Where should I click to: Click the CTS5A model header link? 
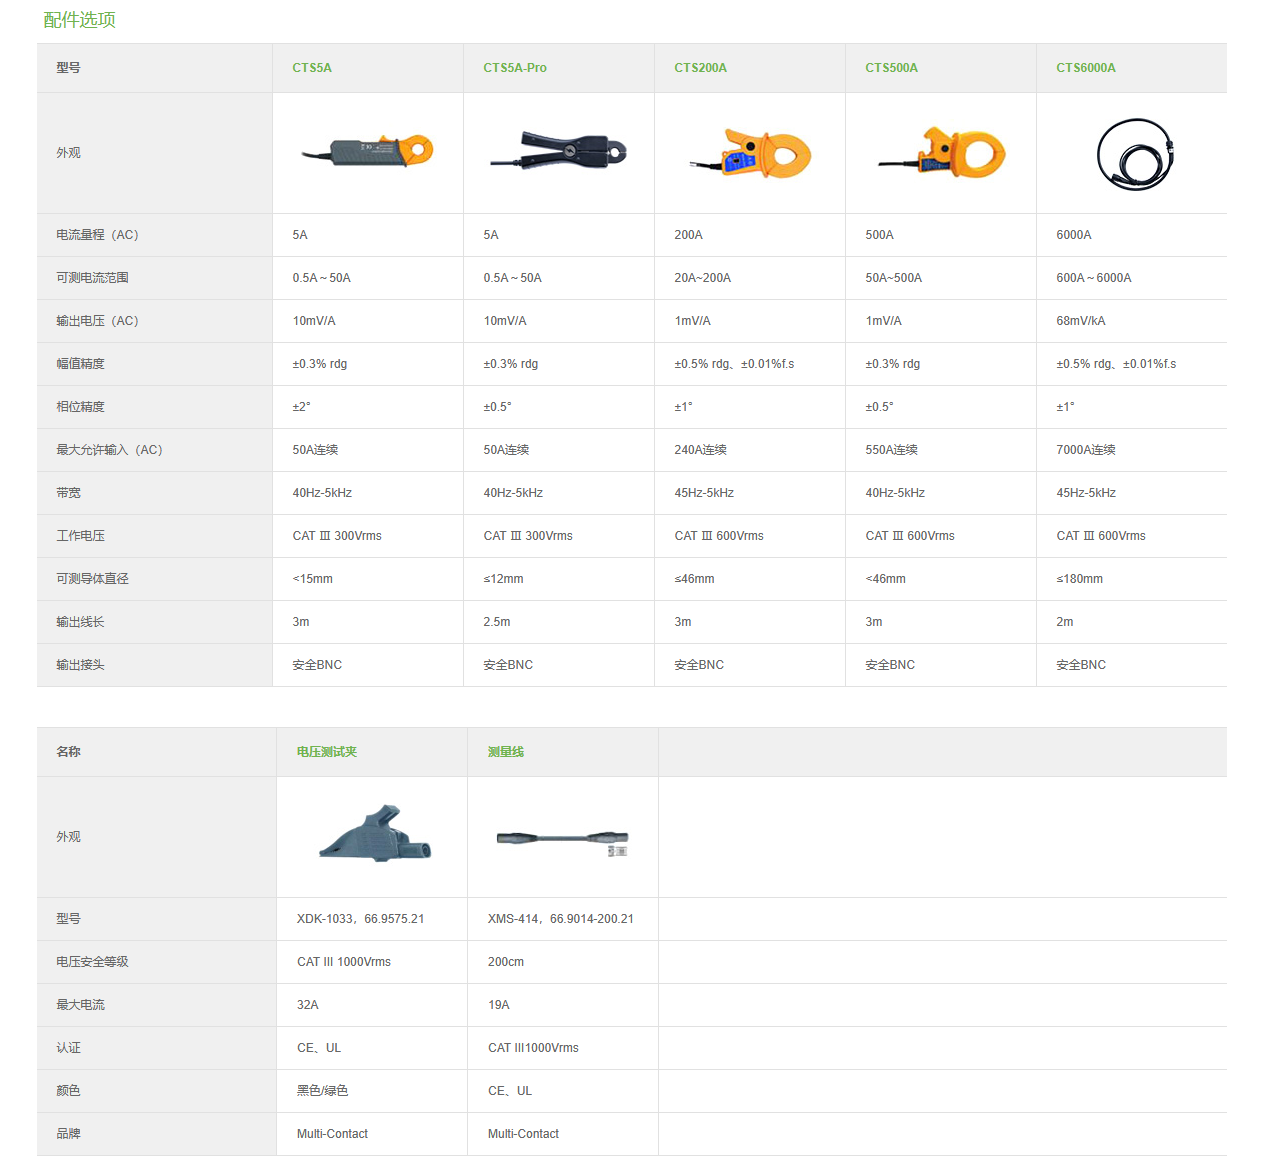coord(312,68)
